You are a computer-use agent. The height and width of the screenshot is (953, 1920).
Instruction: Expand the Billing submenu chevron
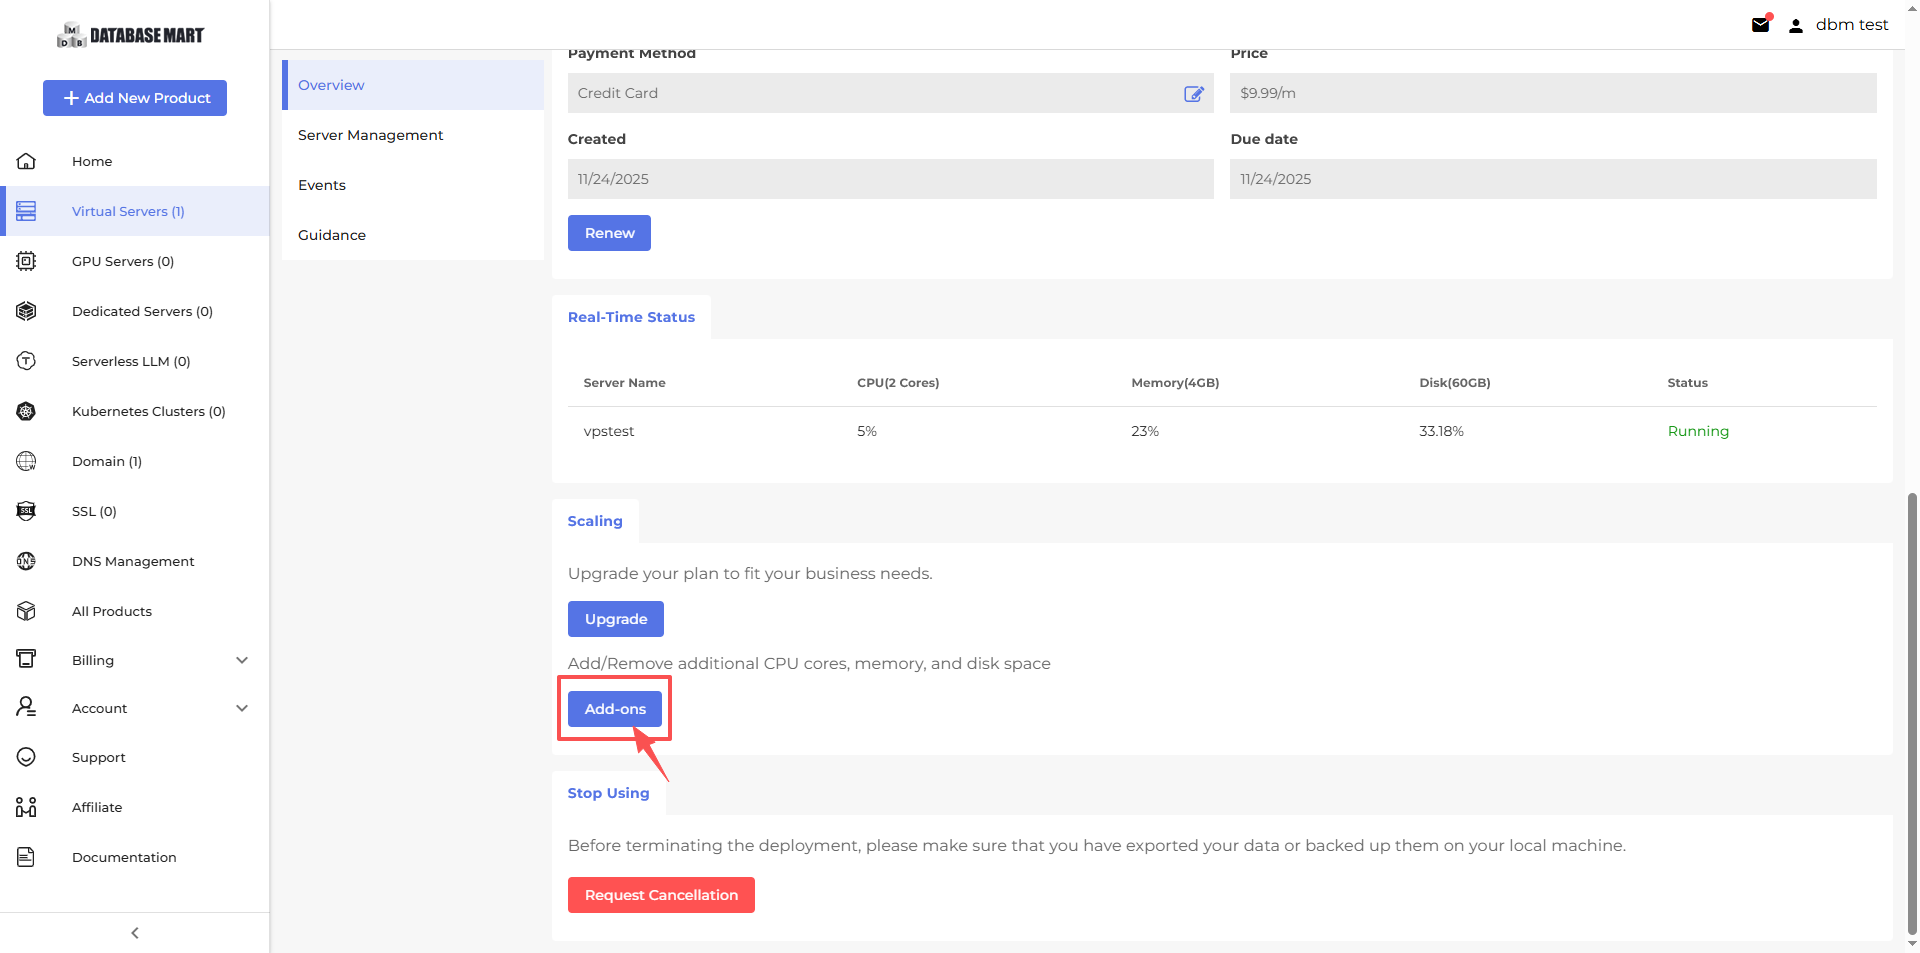242,660
